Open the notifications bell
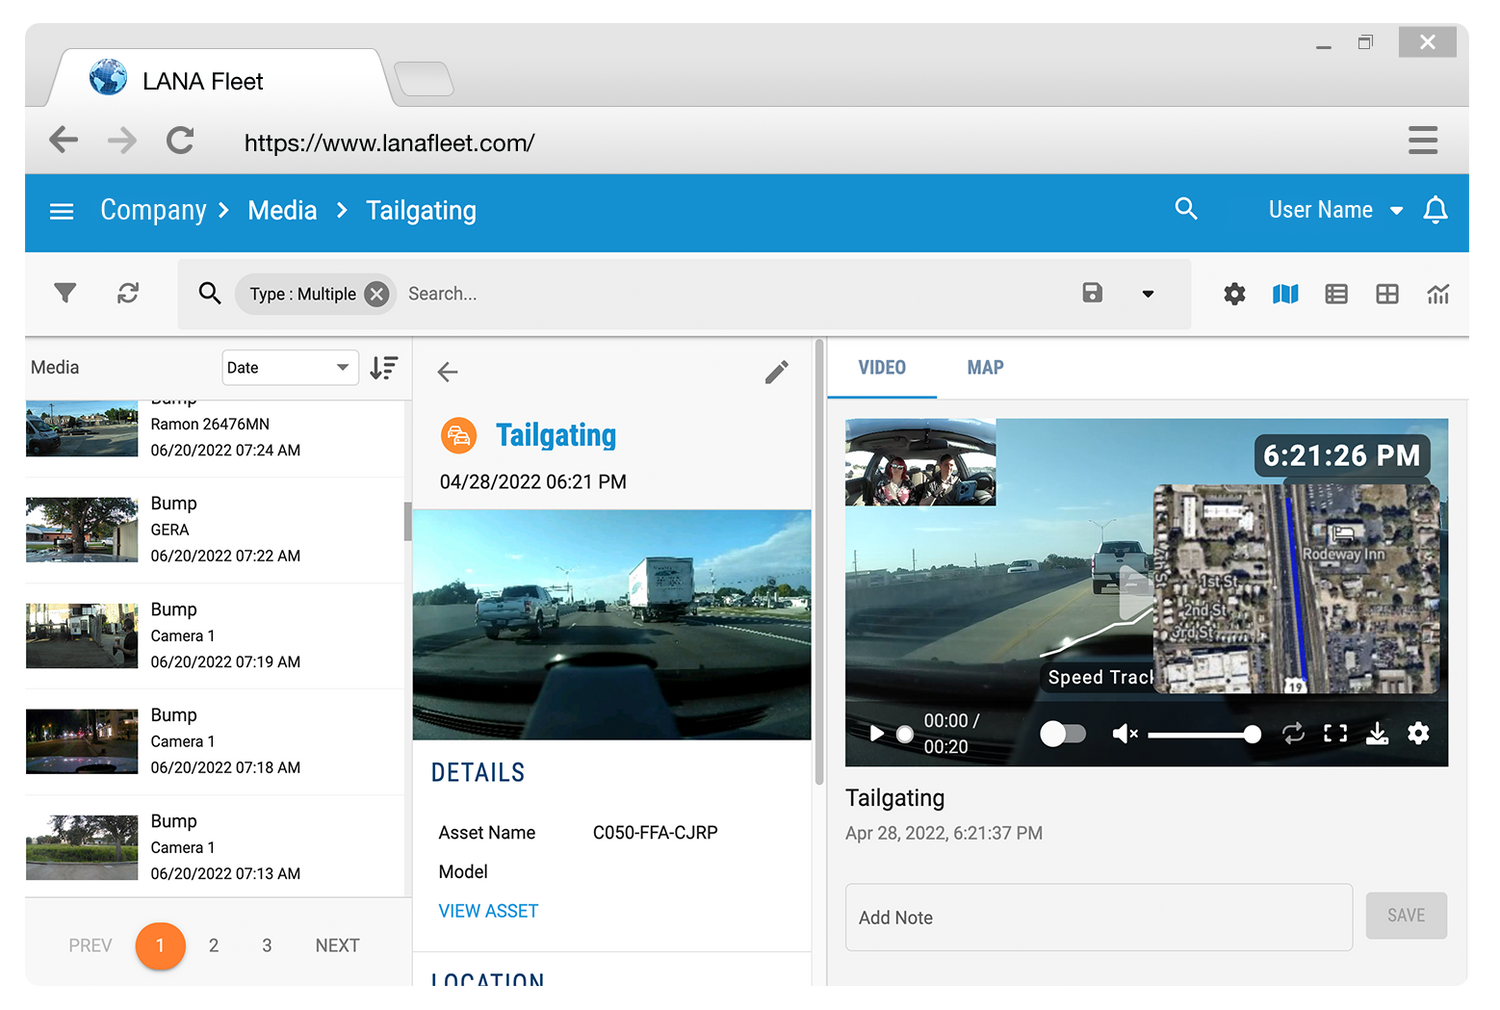 [x=1435, y=210]
